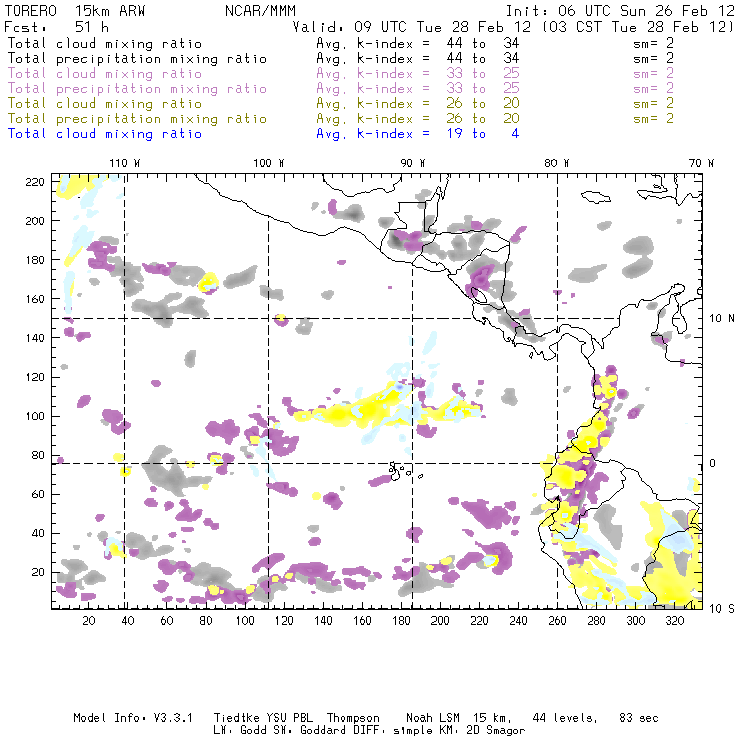
Task: Click the 'Model Info: V3.3.1' footer text
Action: click(133, 718)
